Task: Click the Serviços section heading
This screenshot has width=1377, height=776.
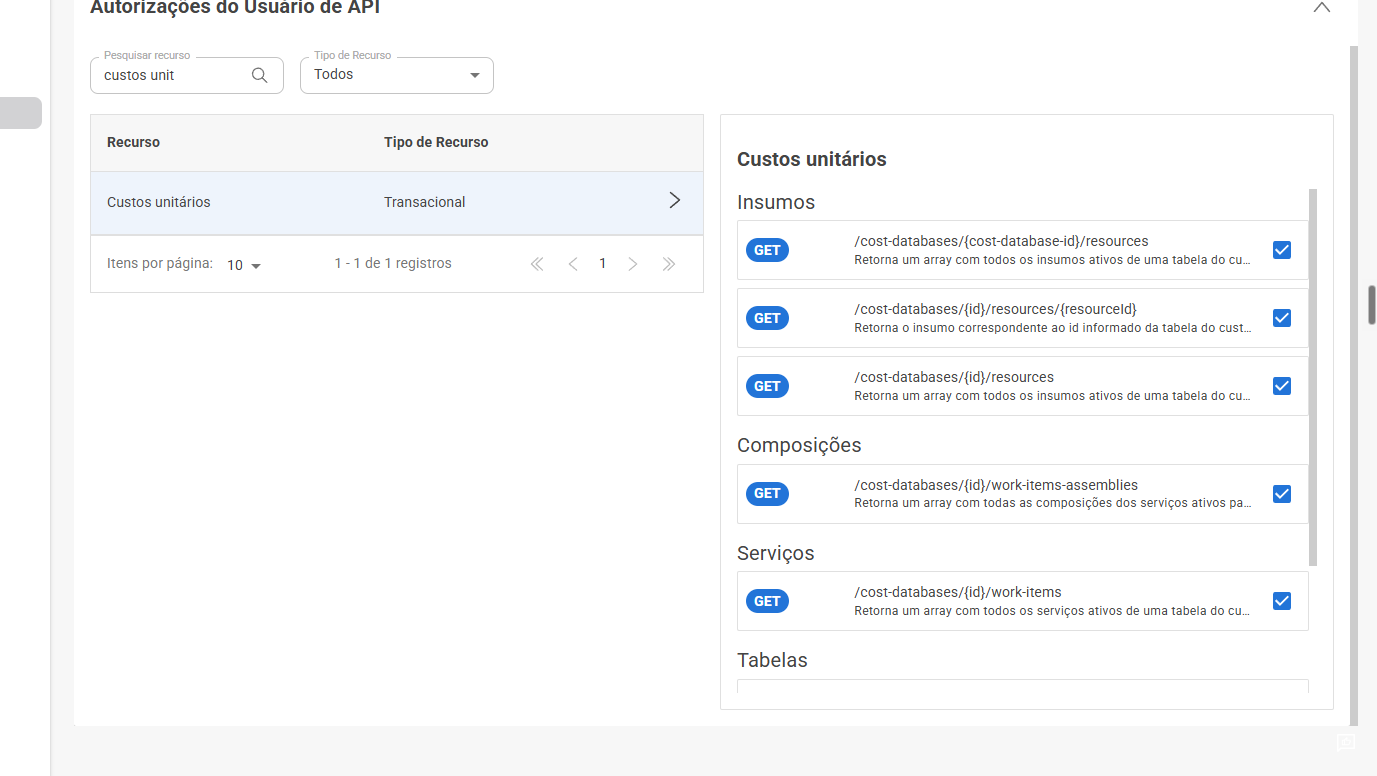Action: tap(776, 553)
